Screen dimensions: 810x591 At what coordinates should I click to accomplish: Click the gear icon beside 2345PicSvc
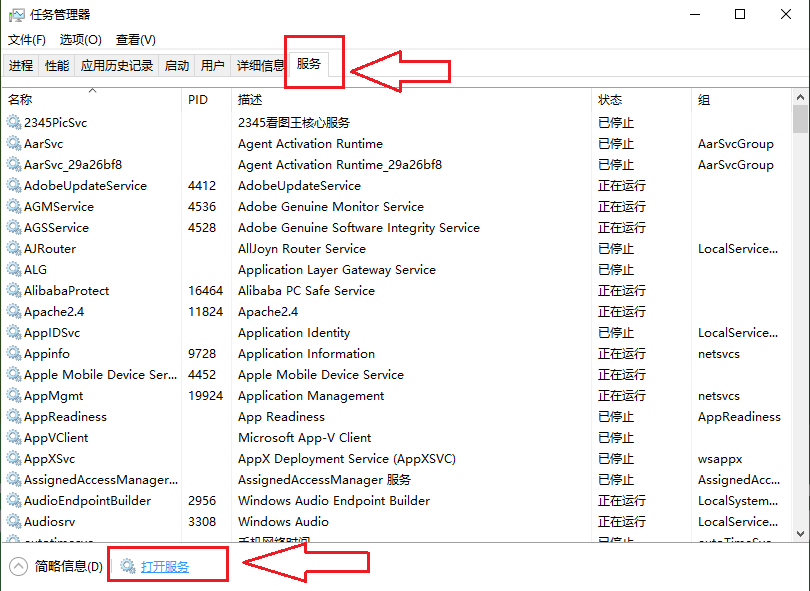coord(13,122)
